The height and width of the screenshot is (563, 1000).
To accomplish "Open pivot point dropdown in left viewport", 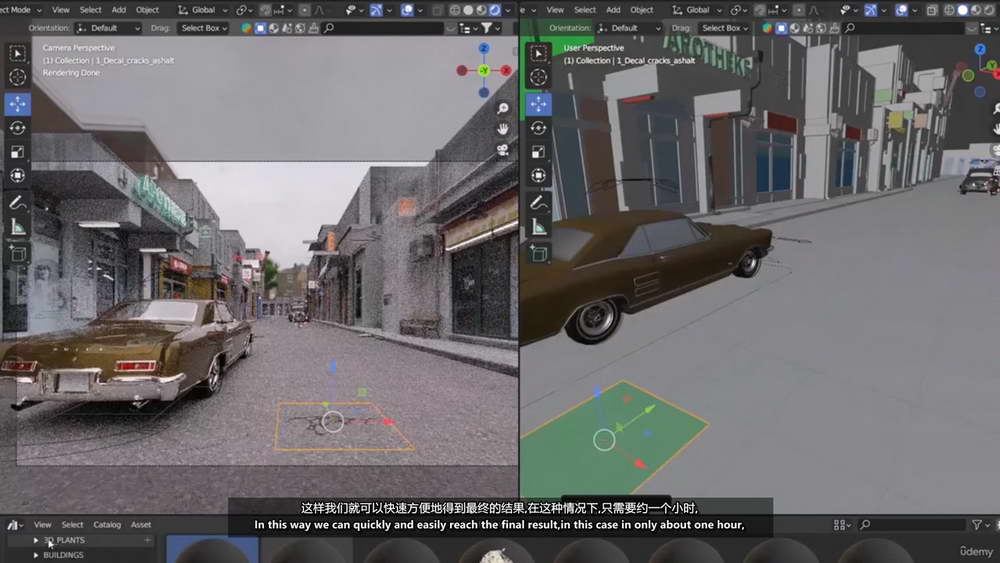I will tap(244, 10).
